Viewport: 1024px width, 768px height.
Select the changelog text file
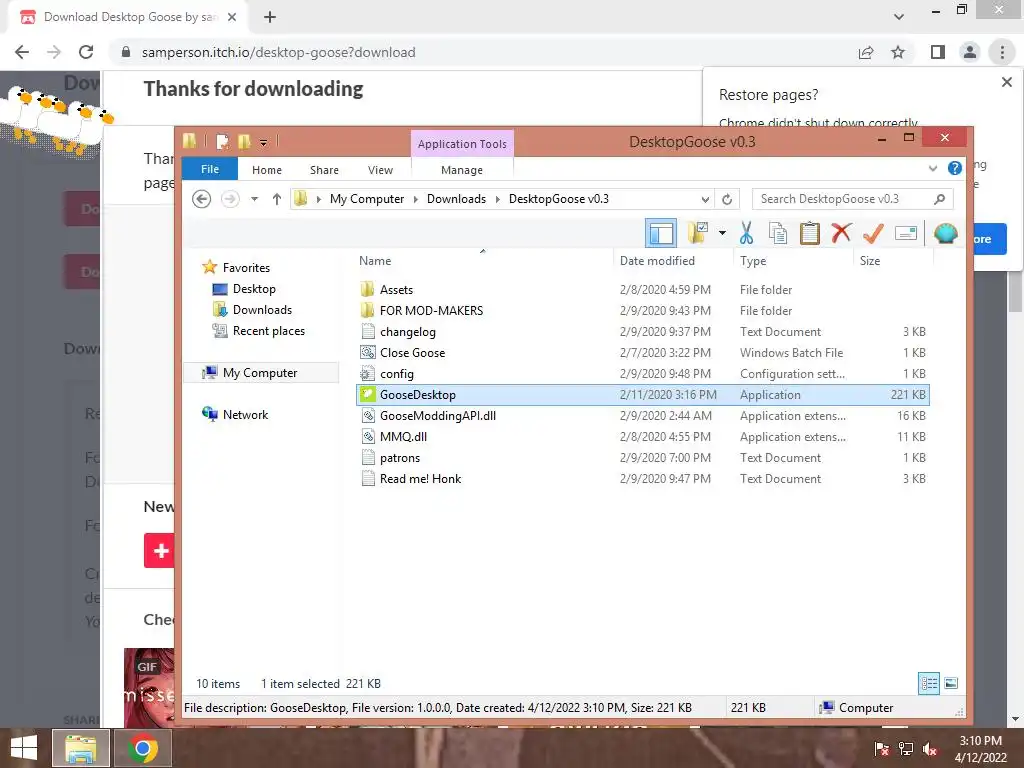coord(643,331)
